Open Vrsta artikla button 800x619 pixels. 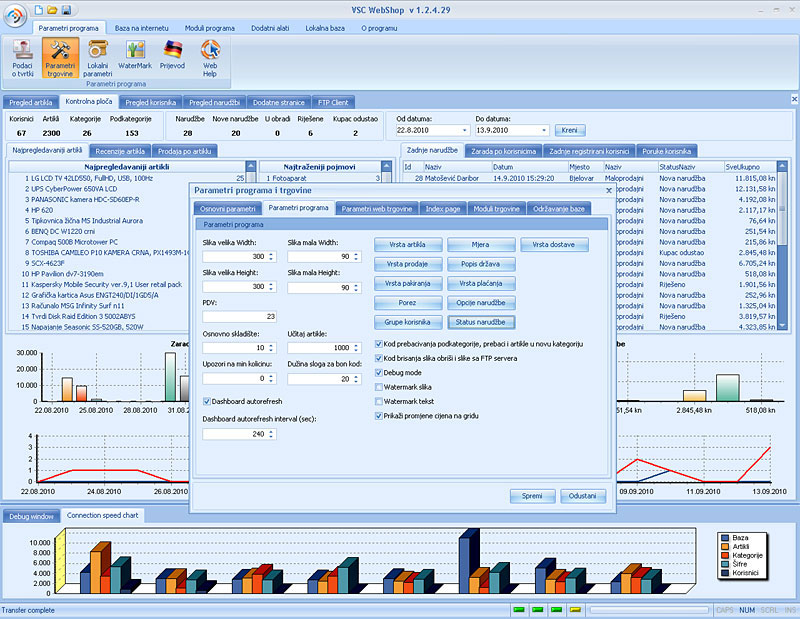[407, 244]
